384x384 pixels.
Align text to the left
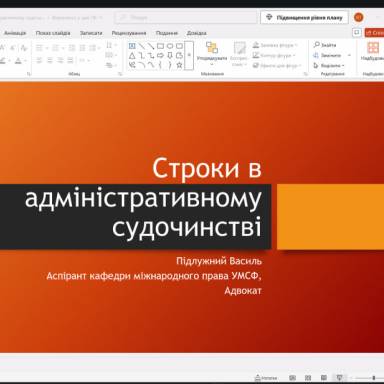[x=39, y=60]
